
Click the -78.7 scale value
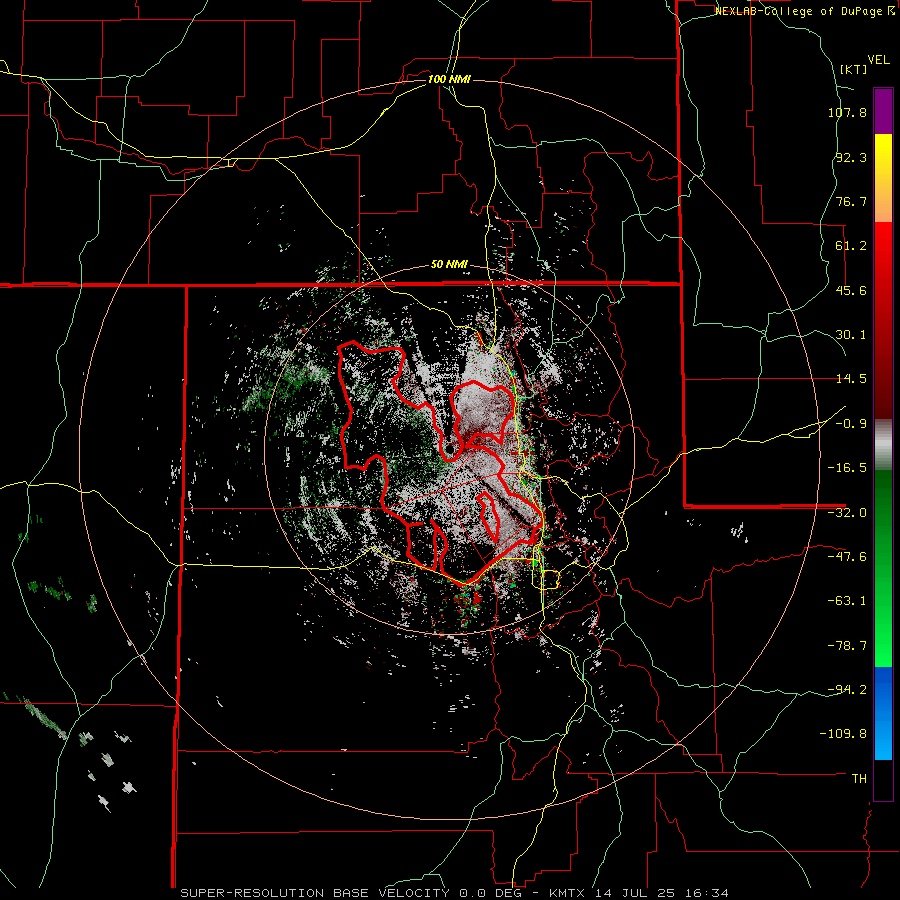(x=847, y=646)
